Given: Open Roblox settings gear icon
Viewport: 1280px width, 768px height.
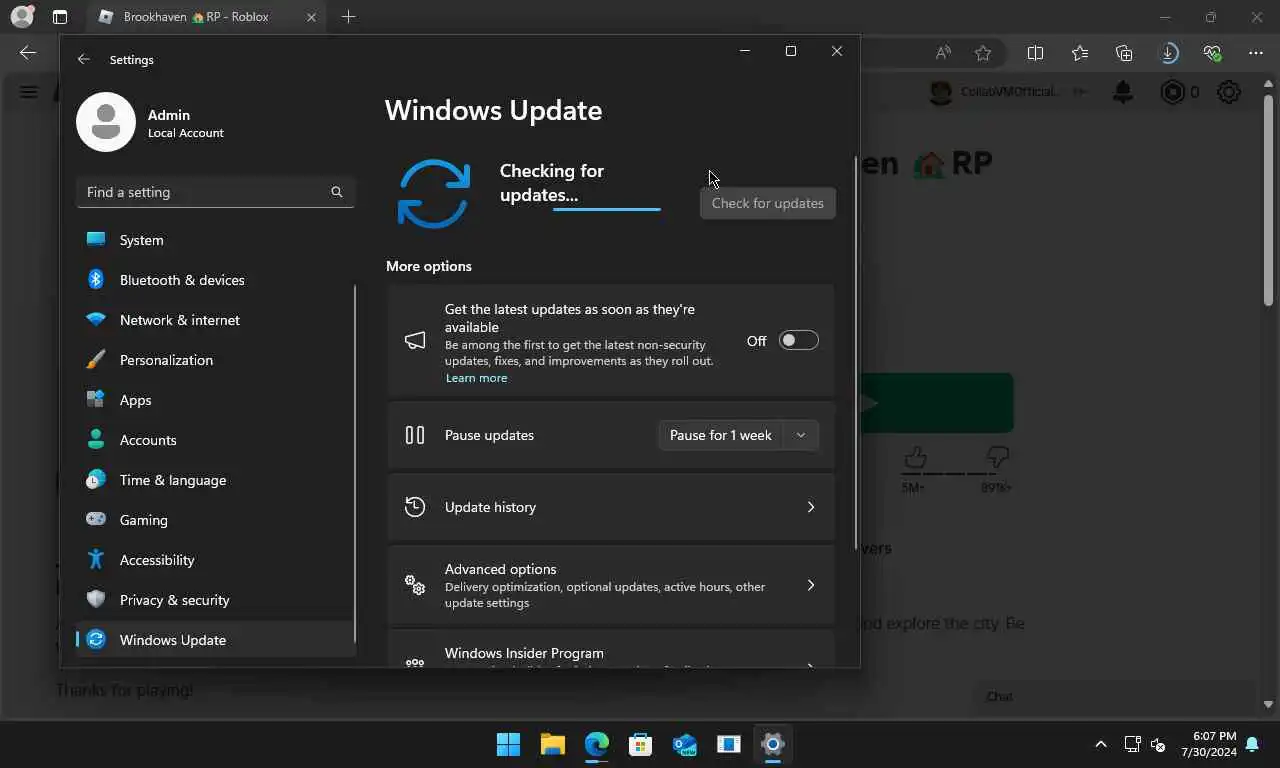Looking at the screenshot, I should [1229, 92].
